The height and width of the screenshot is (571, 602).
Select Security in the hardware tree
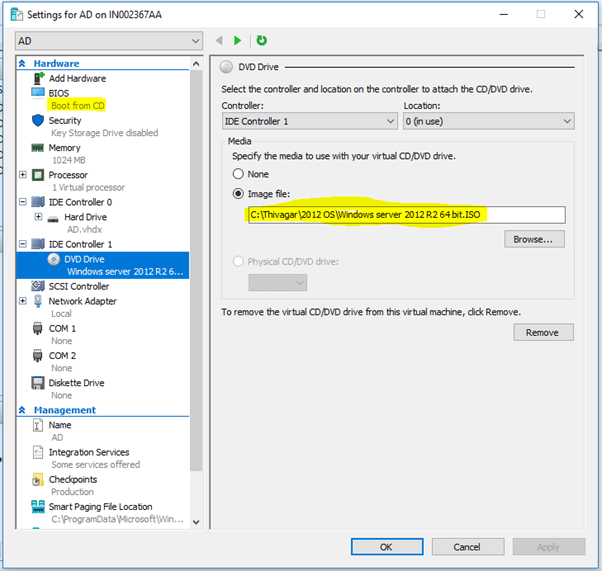click(x=65, y=121)
